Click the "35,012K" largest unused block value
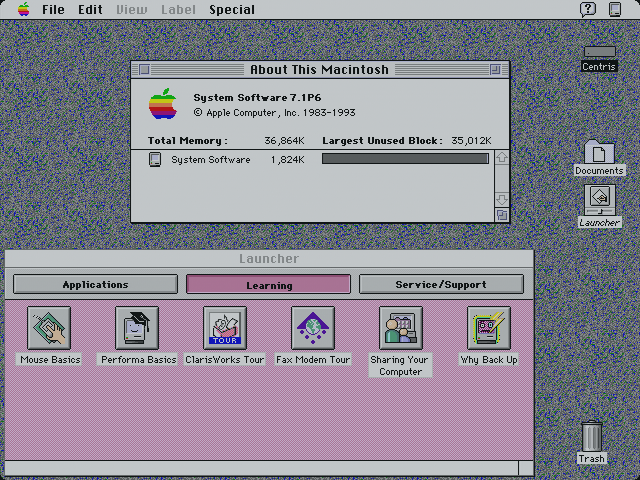This screenshot has width=640, height=480. coord(471,140)
